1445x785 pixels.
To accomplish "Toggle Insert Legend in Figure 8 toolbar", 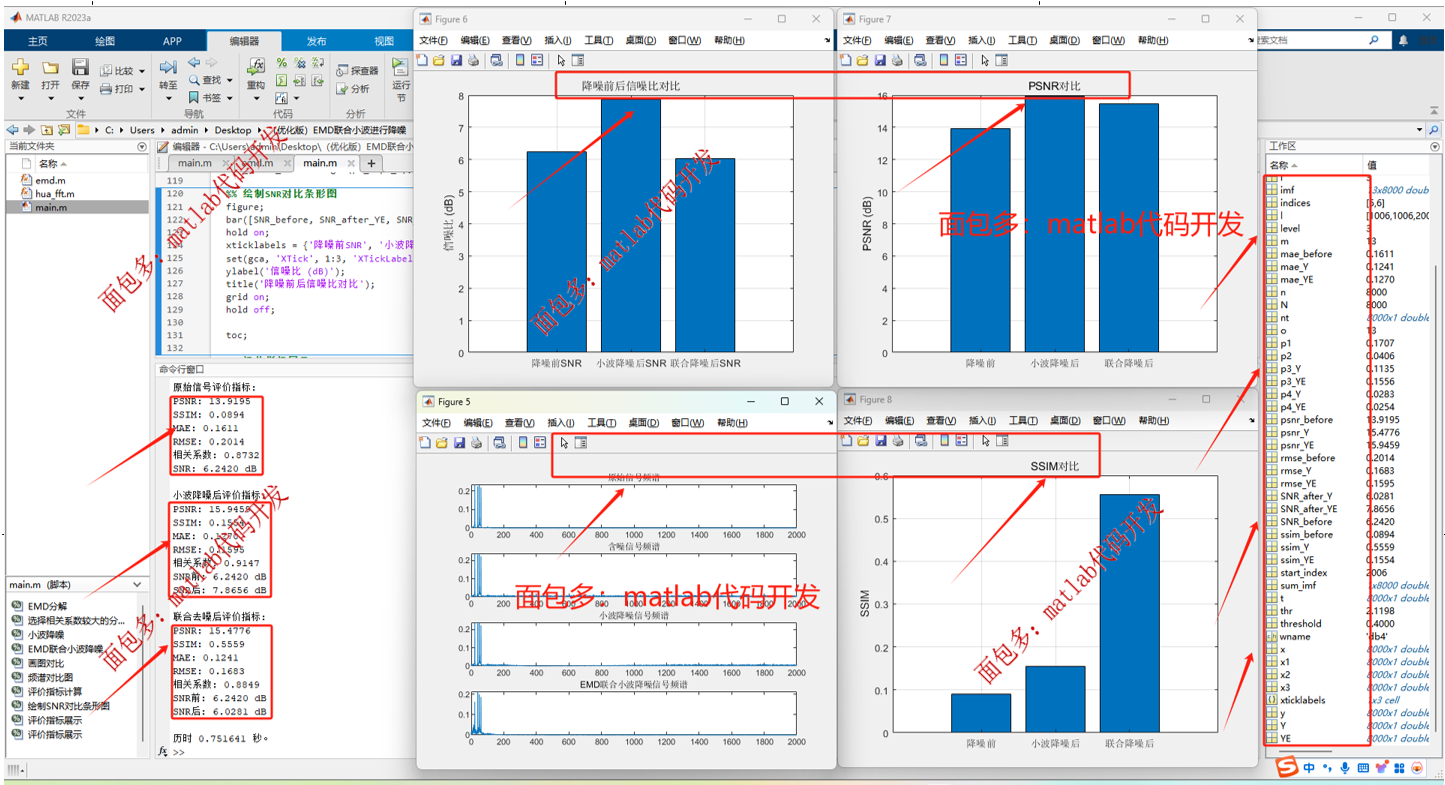I will 961,440.
